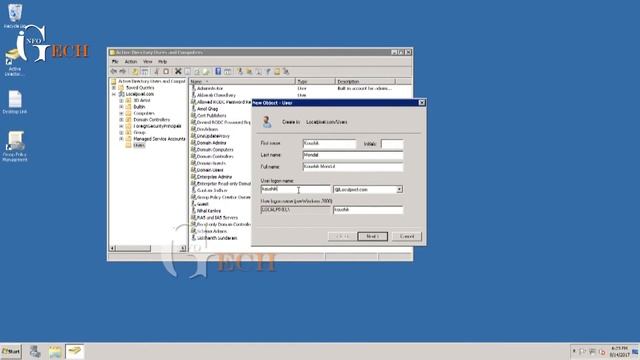Click the Windows Start button

tap(11, 351)
